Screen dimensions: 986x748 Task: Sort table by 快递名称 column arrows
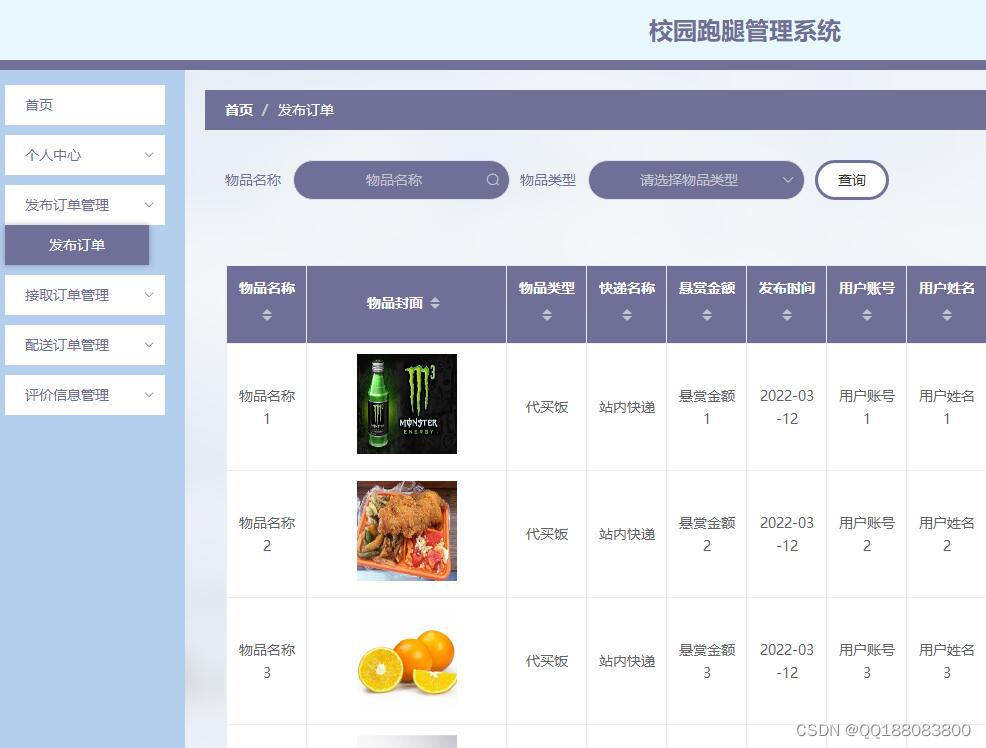click(627, 315)
